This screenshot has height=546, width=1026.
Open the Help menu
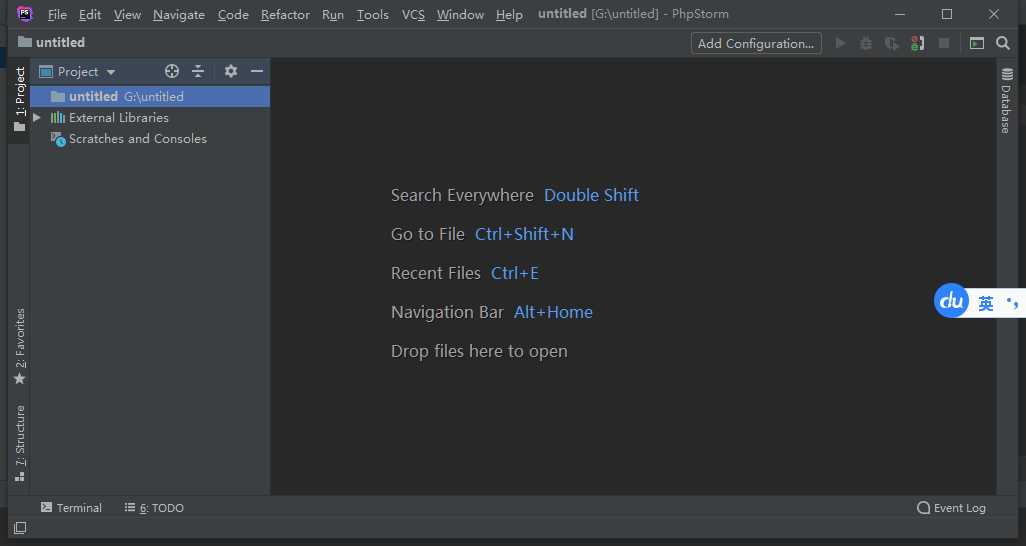point(509,14)
